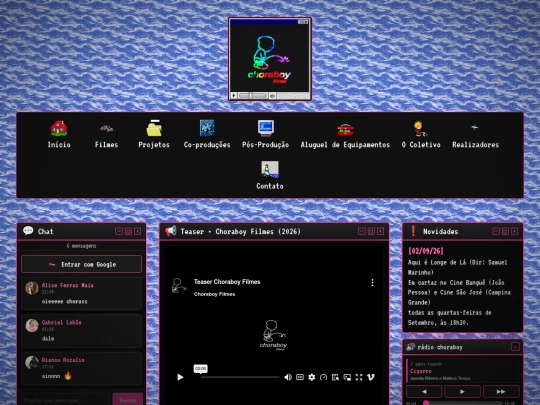540x405 pixels.
Task: Open the video three-dot options menu
Action: click(372, 283)
